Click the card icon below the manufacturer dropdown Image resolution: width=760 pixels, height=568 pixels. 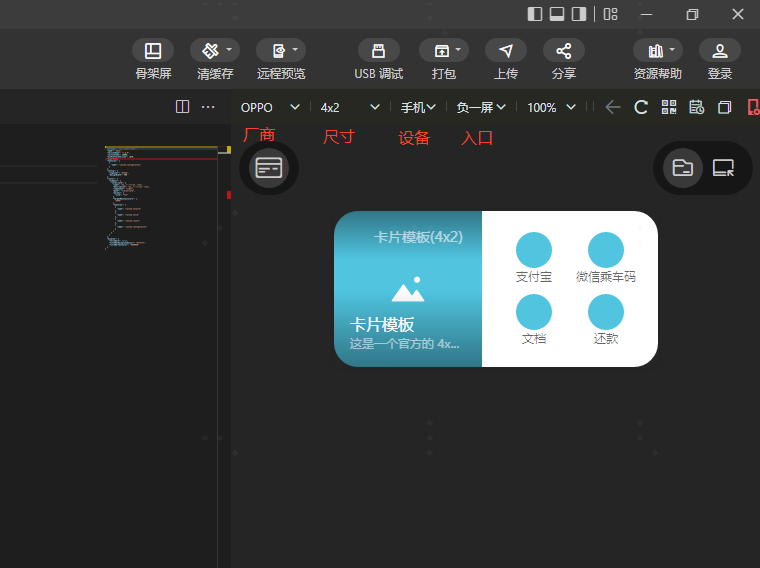tap(268, 168)
